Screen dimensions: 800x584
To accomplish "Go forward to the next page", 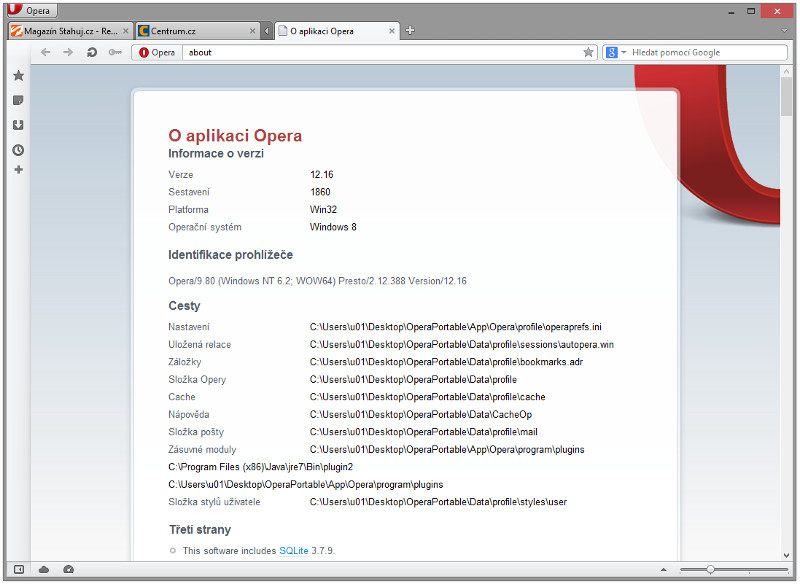I will coord(68,52).
